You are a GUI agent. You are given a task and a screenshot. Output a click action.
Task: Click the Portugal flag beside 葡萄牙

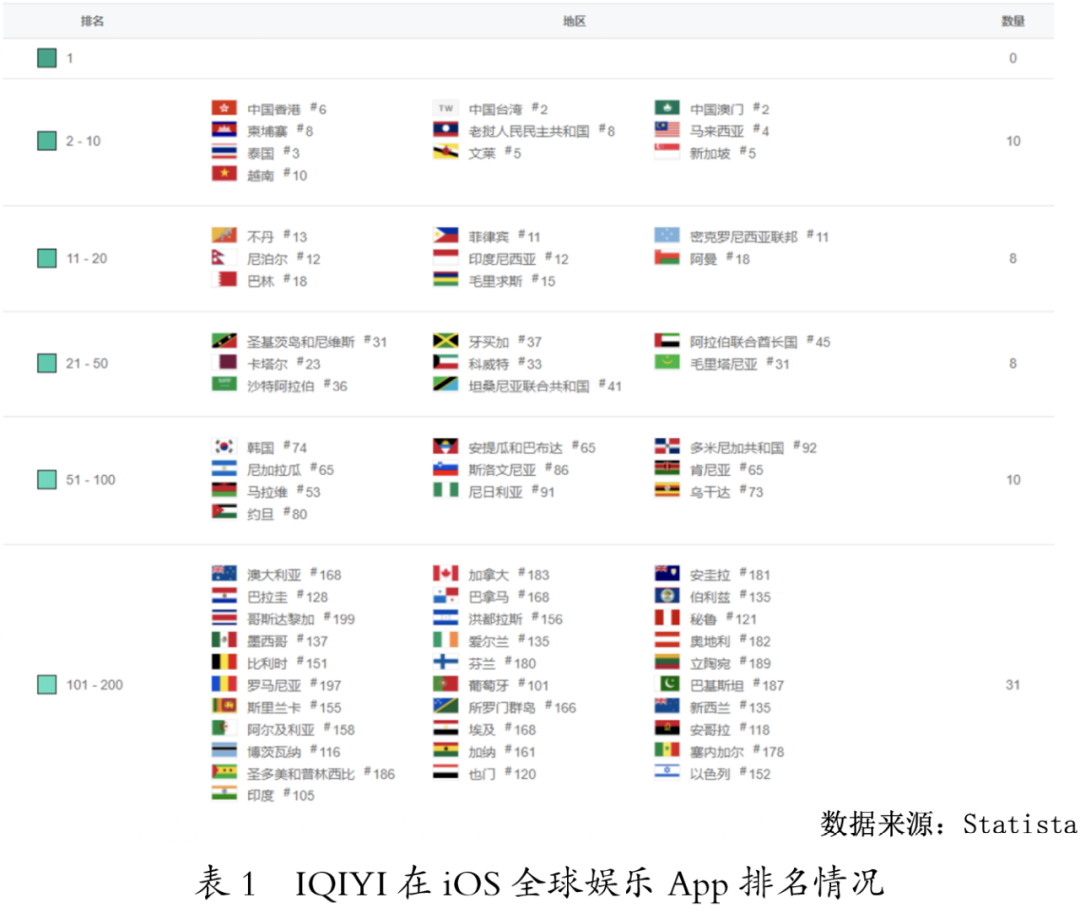click(446, 685)
